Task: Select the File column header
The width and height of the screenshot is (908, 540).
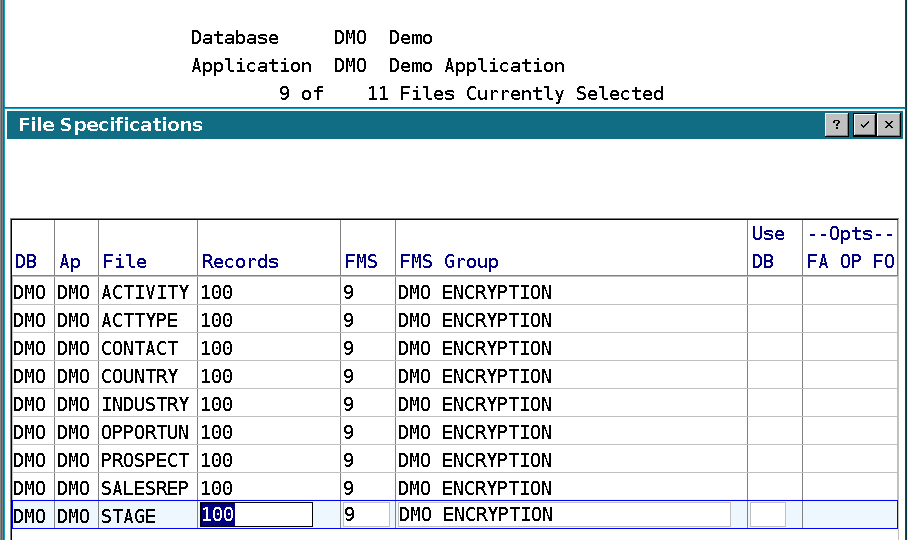Action: [x=125, y=262]
